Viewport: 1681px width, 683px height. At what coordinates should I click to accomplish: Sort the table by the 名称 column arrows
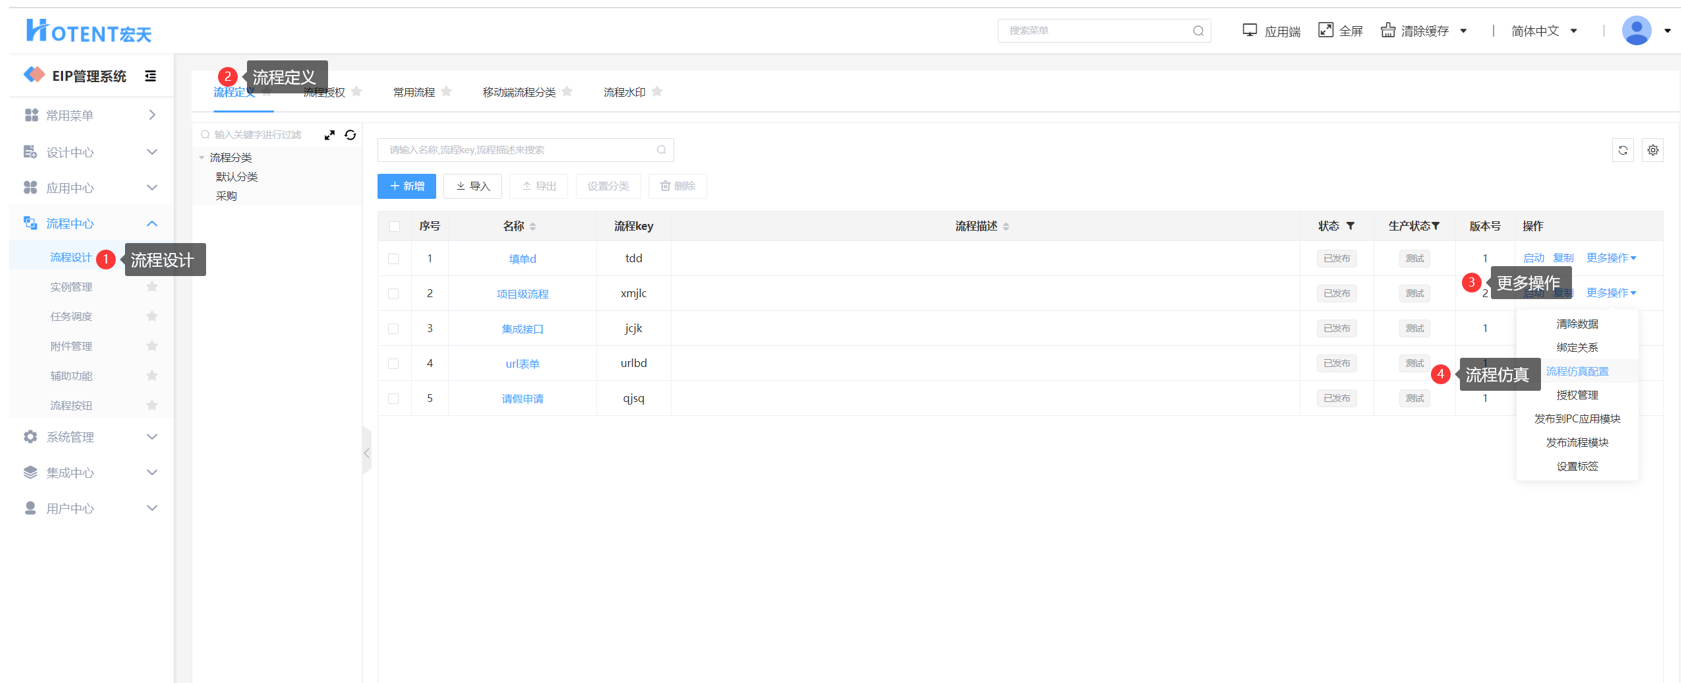click(x=533, y=227)
